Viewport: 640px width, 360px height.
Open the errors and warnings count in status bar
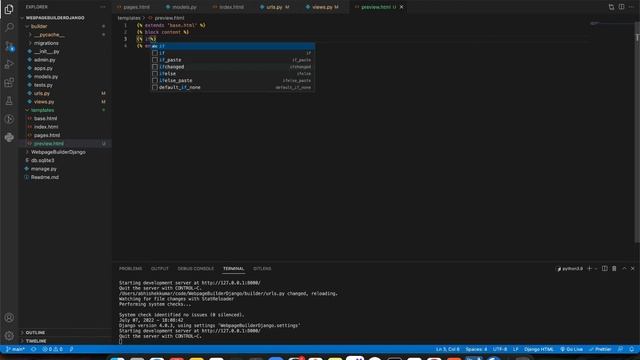(x=53, y=349)
